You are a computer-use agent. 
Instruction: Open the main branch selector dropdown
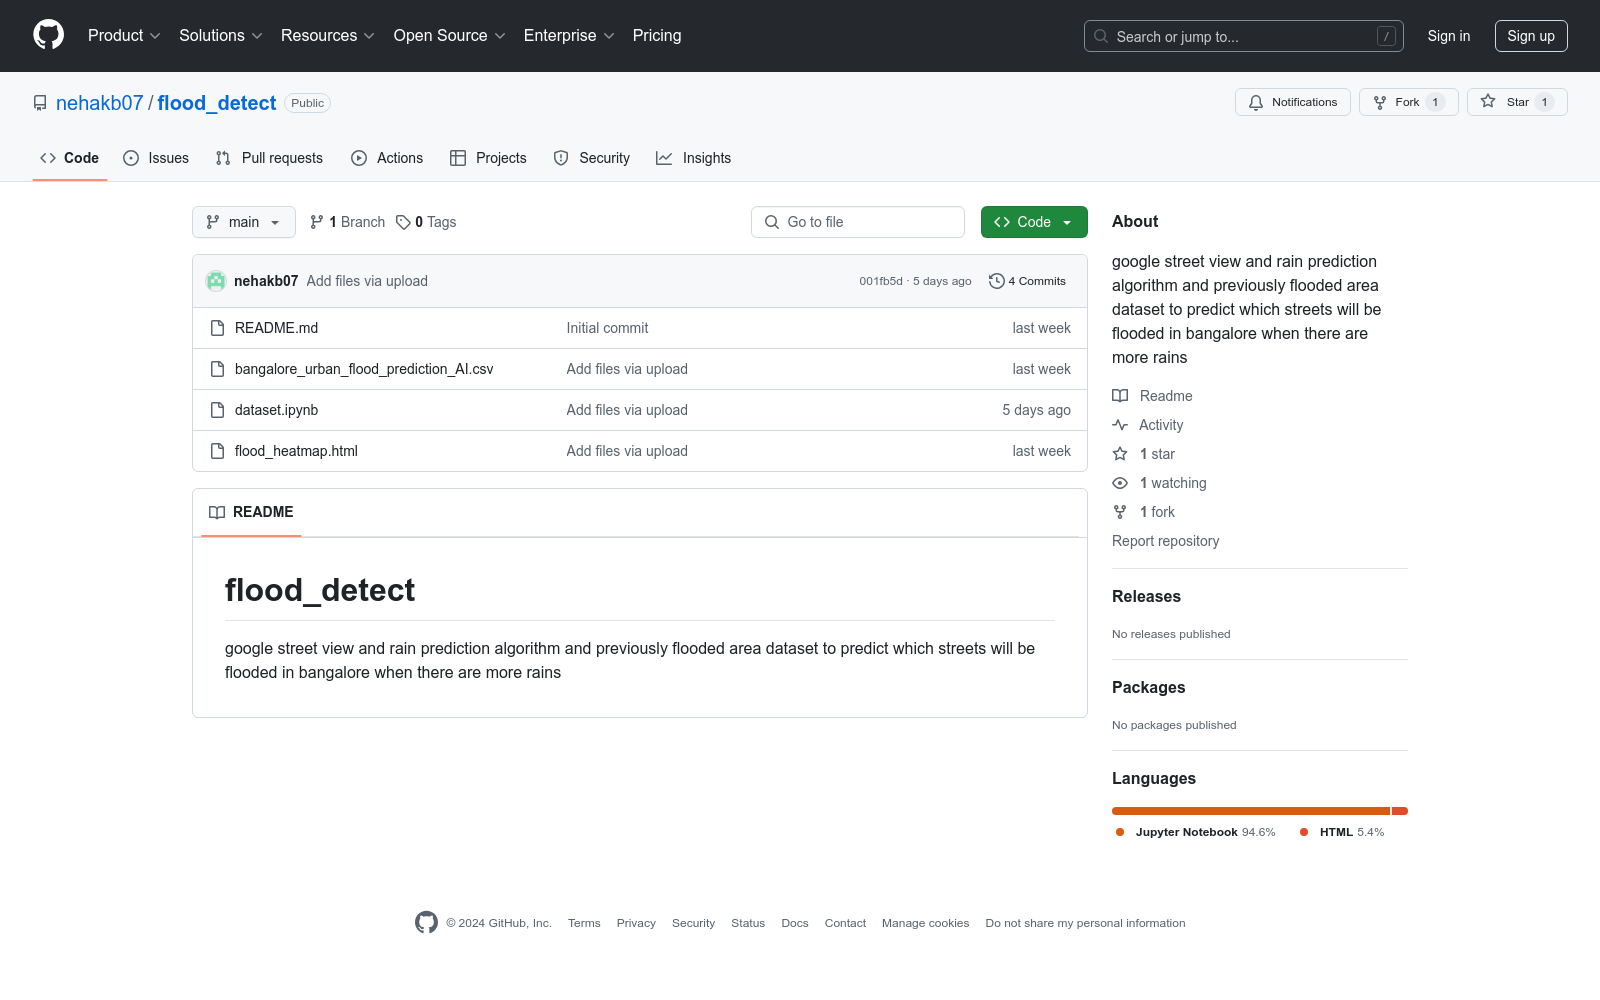click(244, 222)
